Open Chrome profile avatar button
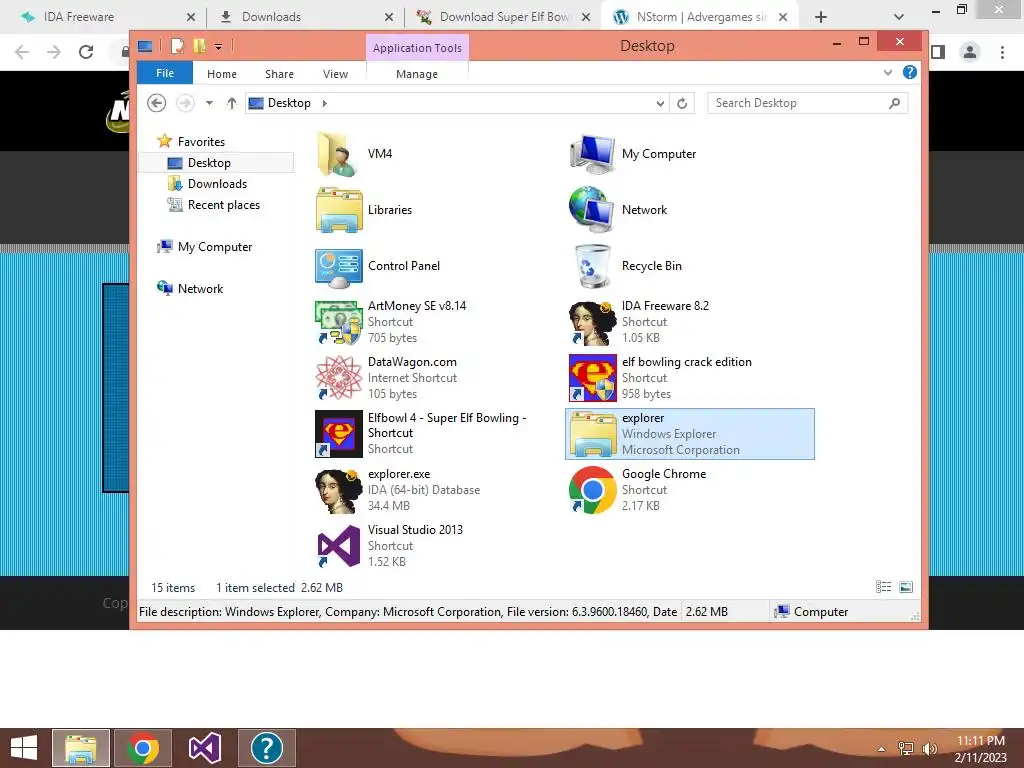This screenshot has width=1024, height=768. click(x=970, y=52)
